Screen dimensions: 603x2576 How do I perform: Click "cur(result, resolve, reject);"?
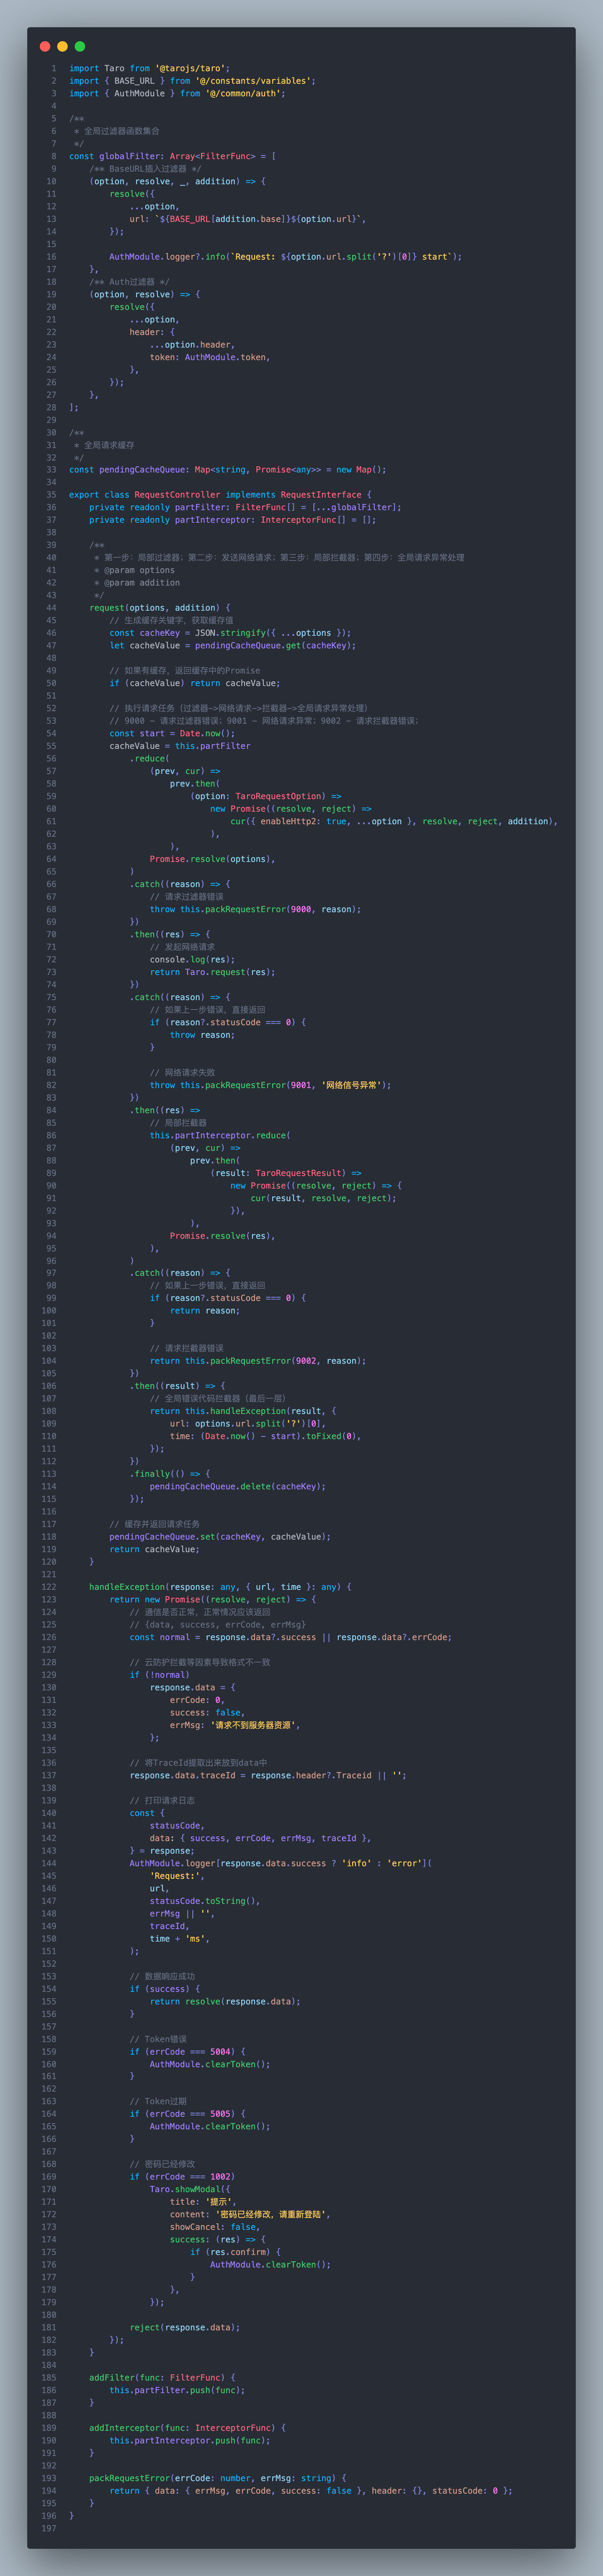(x=324, y=1198)
